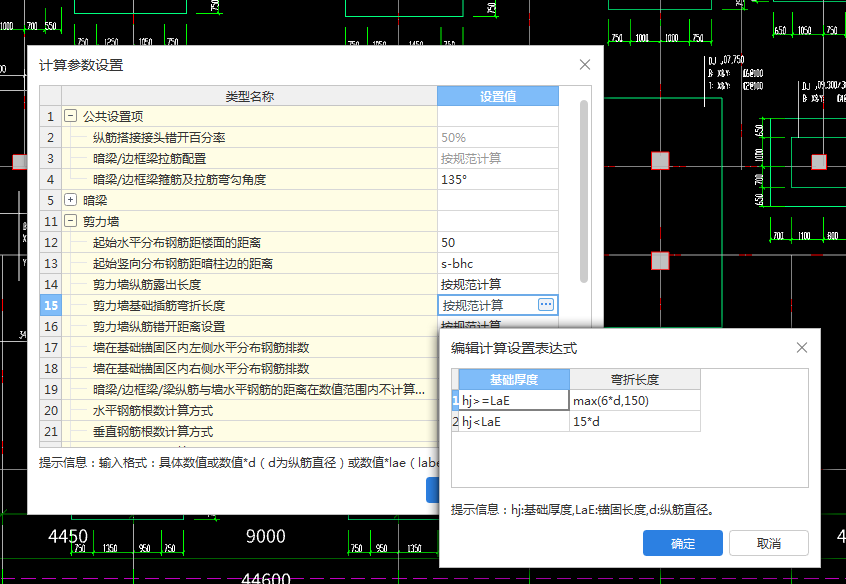Select the row starting 暗梁/边框梁/梁纵筋与墙水平钢筋
Viewport: 846px width, 584px height.
click(x=249, y=390)
